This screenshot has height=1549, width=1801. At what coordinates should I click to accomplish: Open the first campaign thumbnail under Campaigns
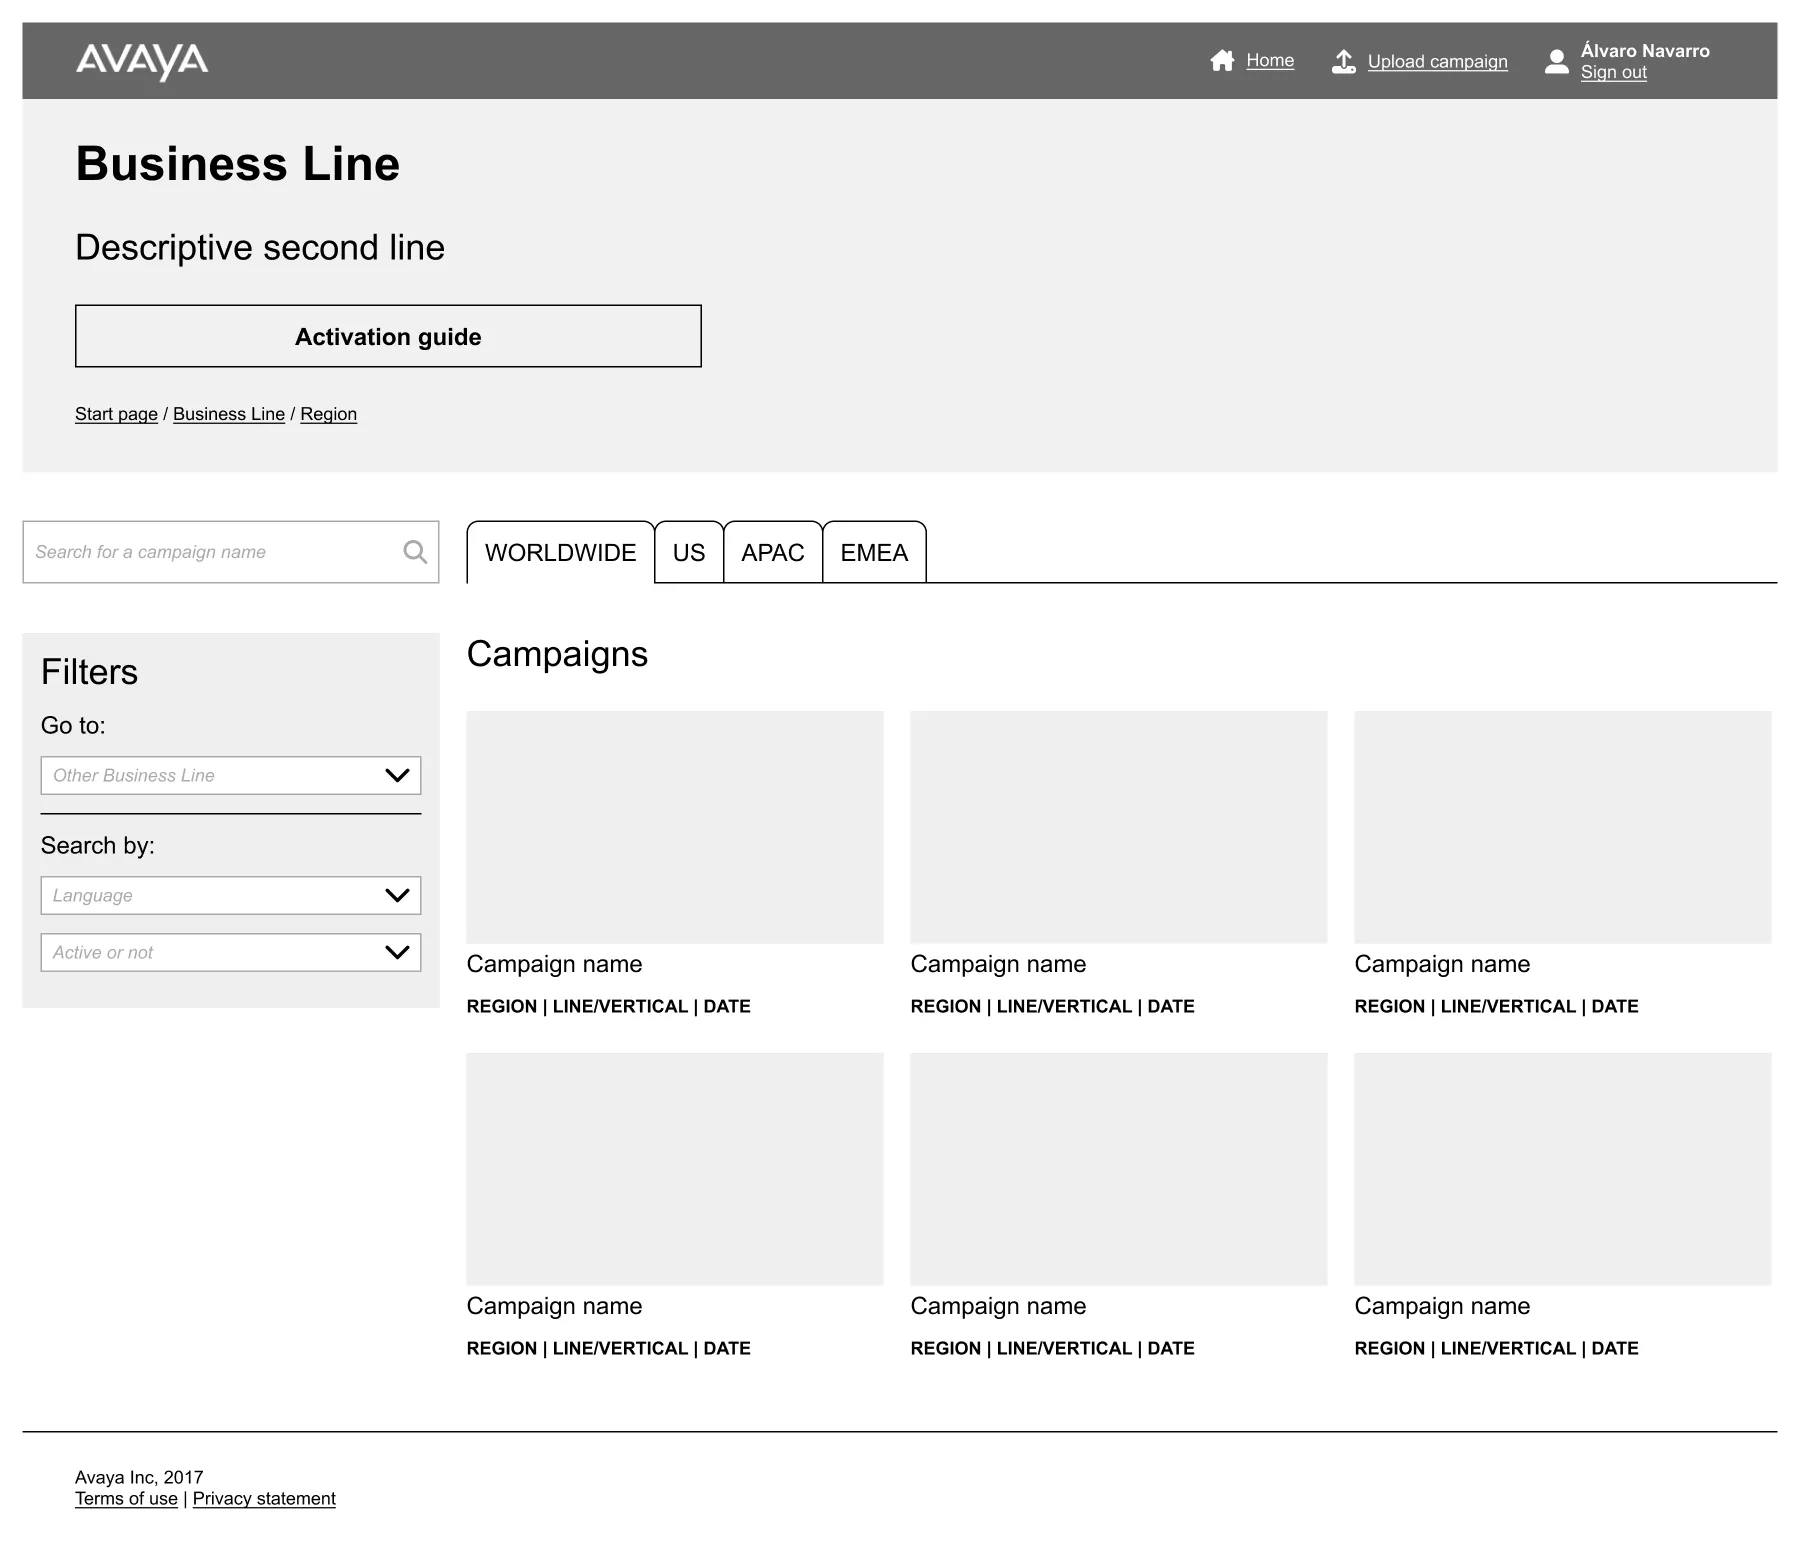(x=675, y=826)
